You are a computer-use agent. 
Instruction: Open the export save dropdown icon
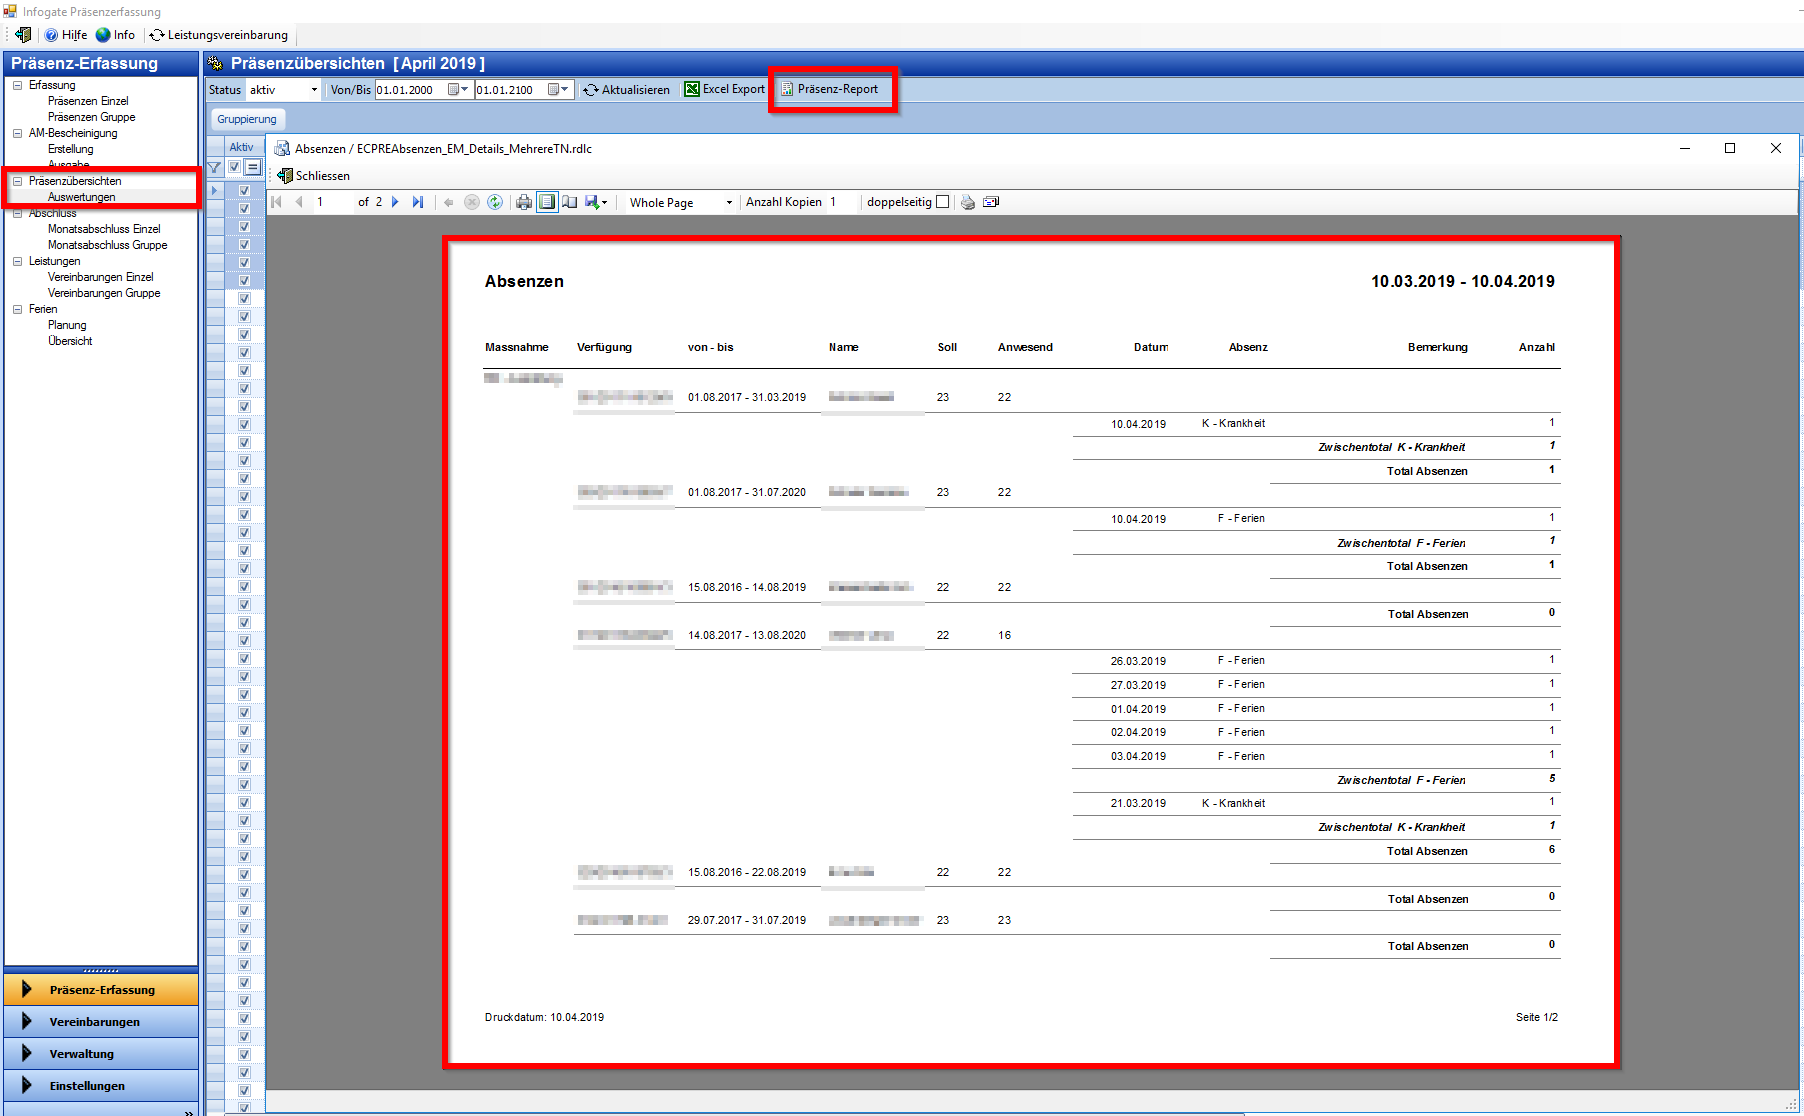(x=596, y=202)
